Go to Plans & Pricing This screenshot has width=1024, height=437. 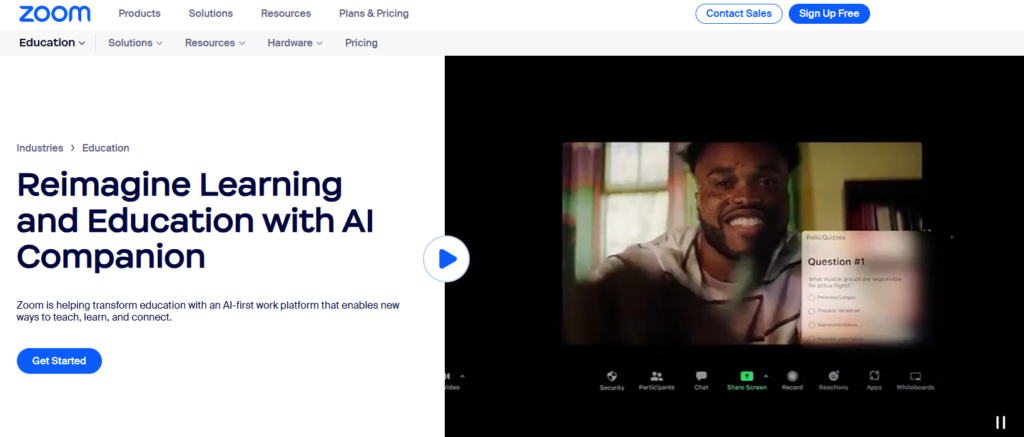tap(374, 14)
